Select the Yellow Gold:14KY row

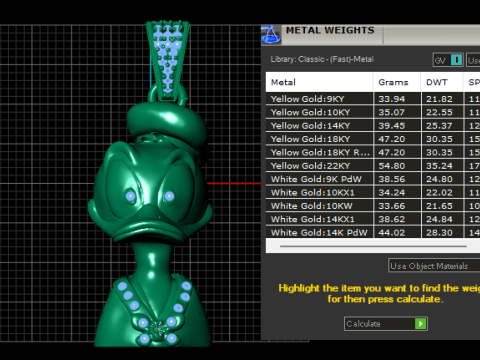(x=373, y=126)
